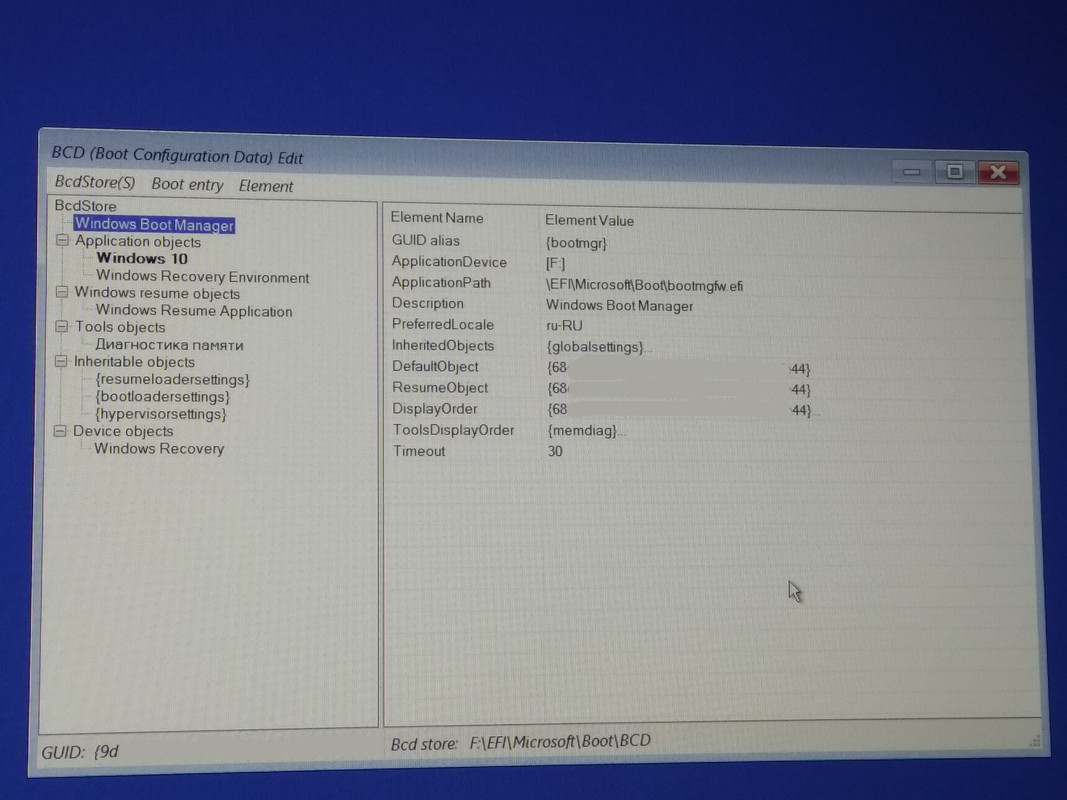Select the InheritedObjects element row
The image size is (1067, 800).
704,346
